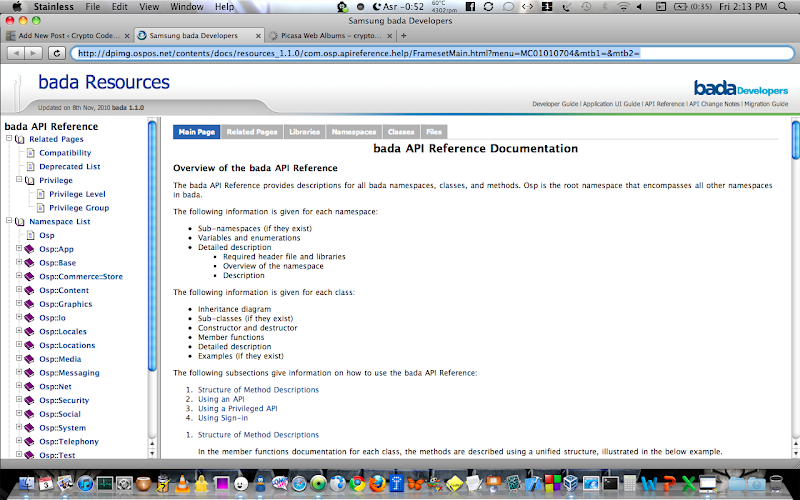Image resolution: width=800 pixels, height=500 pixels.
Task: Open the Finder icon in the Dock
Action: (x=27, y=483)
